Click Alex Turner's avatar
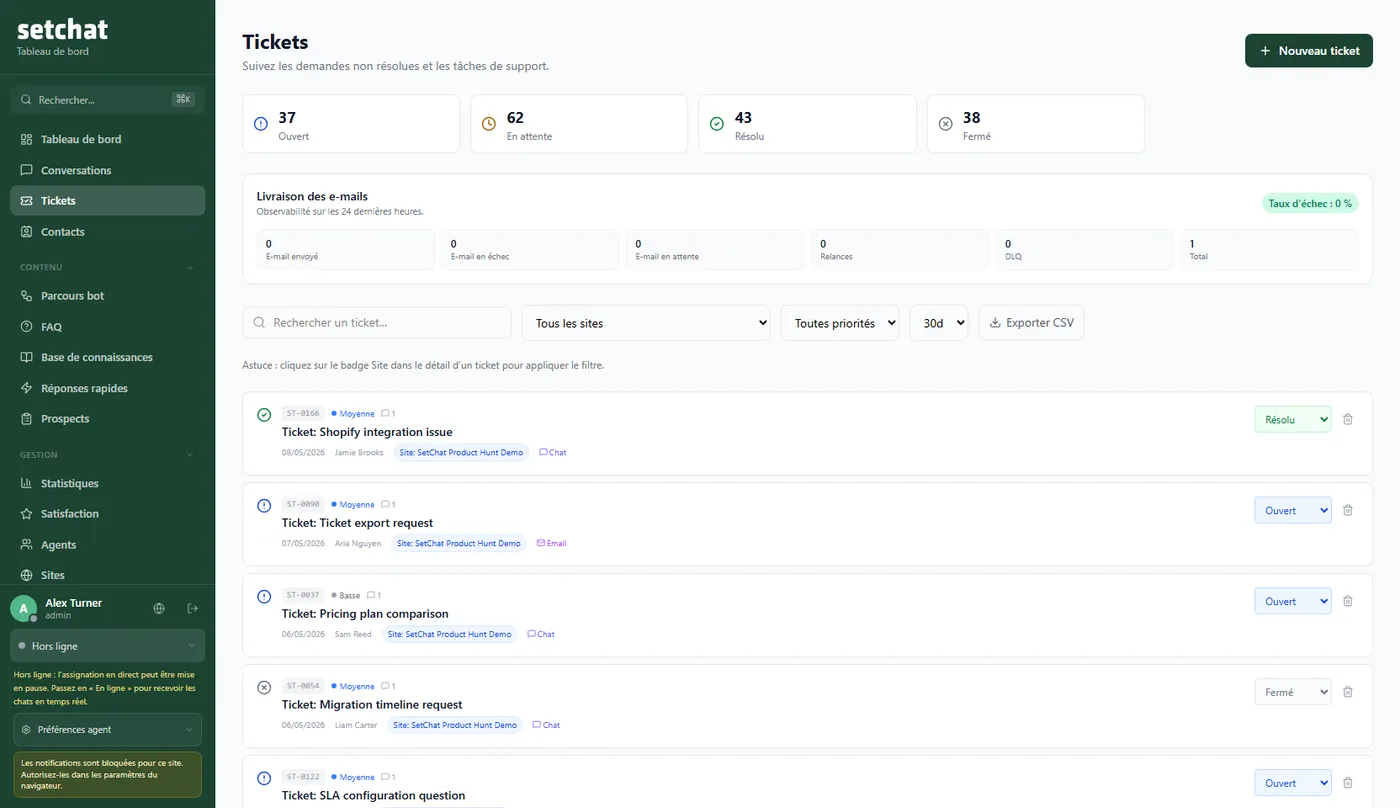This screenshot has width=1400, height=808. [23, 608]
